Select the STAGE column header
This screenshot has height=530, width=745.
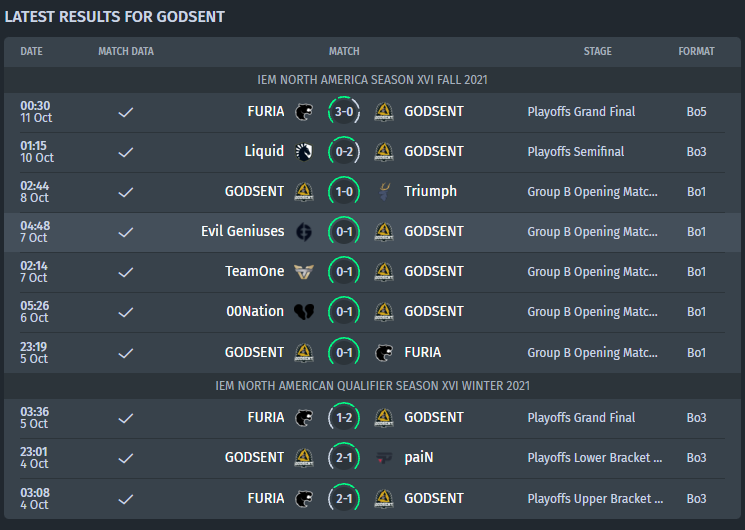598,51
